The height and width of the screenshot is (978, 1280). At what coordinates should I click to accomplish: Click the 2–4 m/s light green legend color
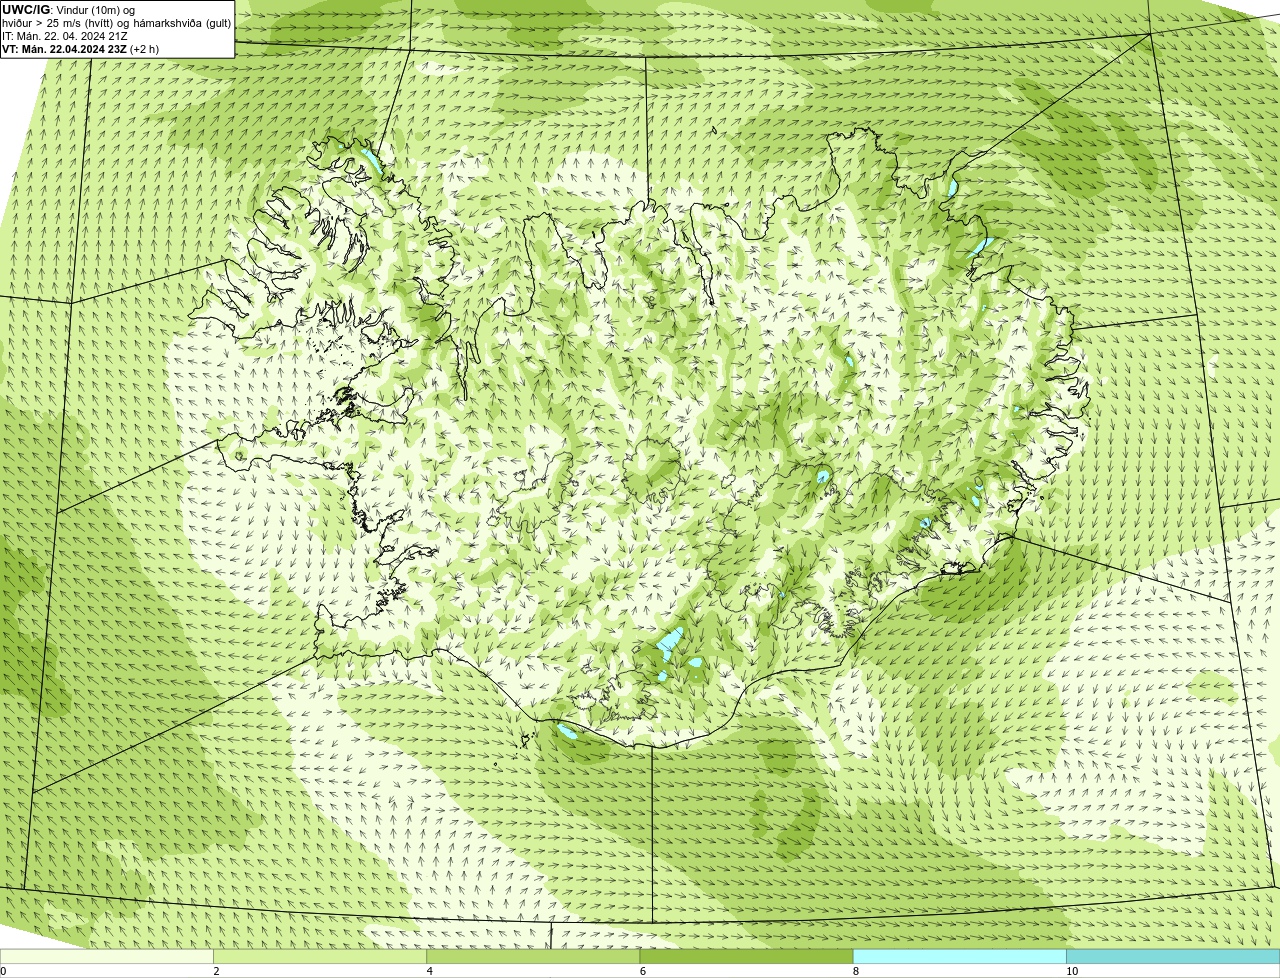pyautogui.click(x=320, y=956)
